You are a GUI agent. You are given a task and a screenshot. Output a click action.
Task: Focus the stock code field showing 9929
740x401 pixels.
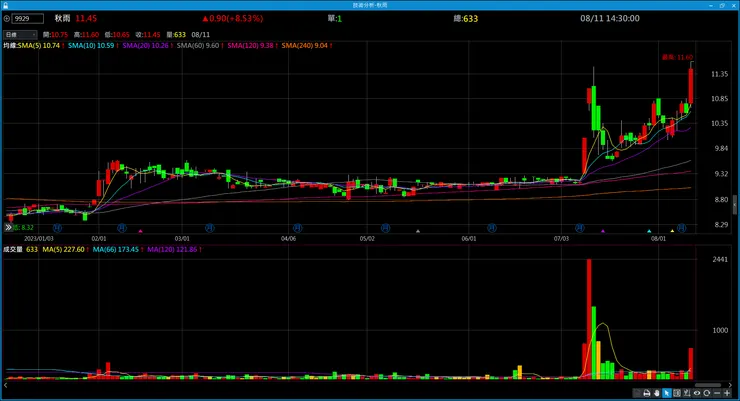(27, 19)
